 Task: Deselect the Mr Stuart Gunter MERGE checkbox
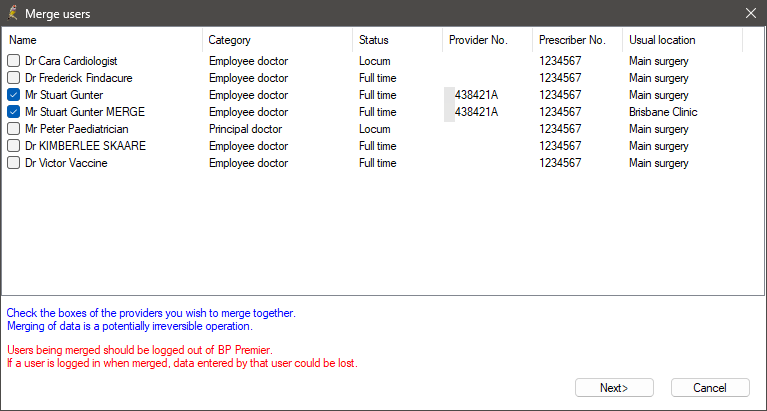point(14,112)
